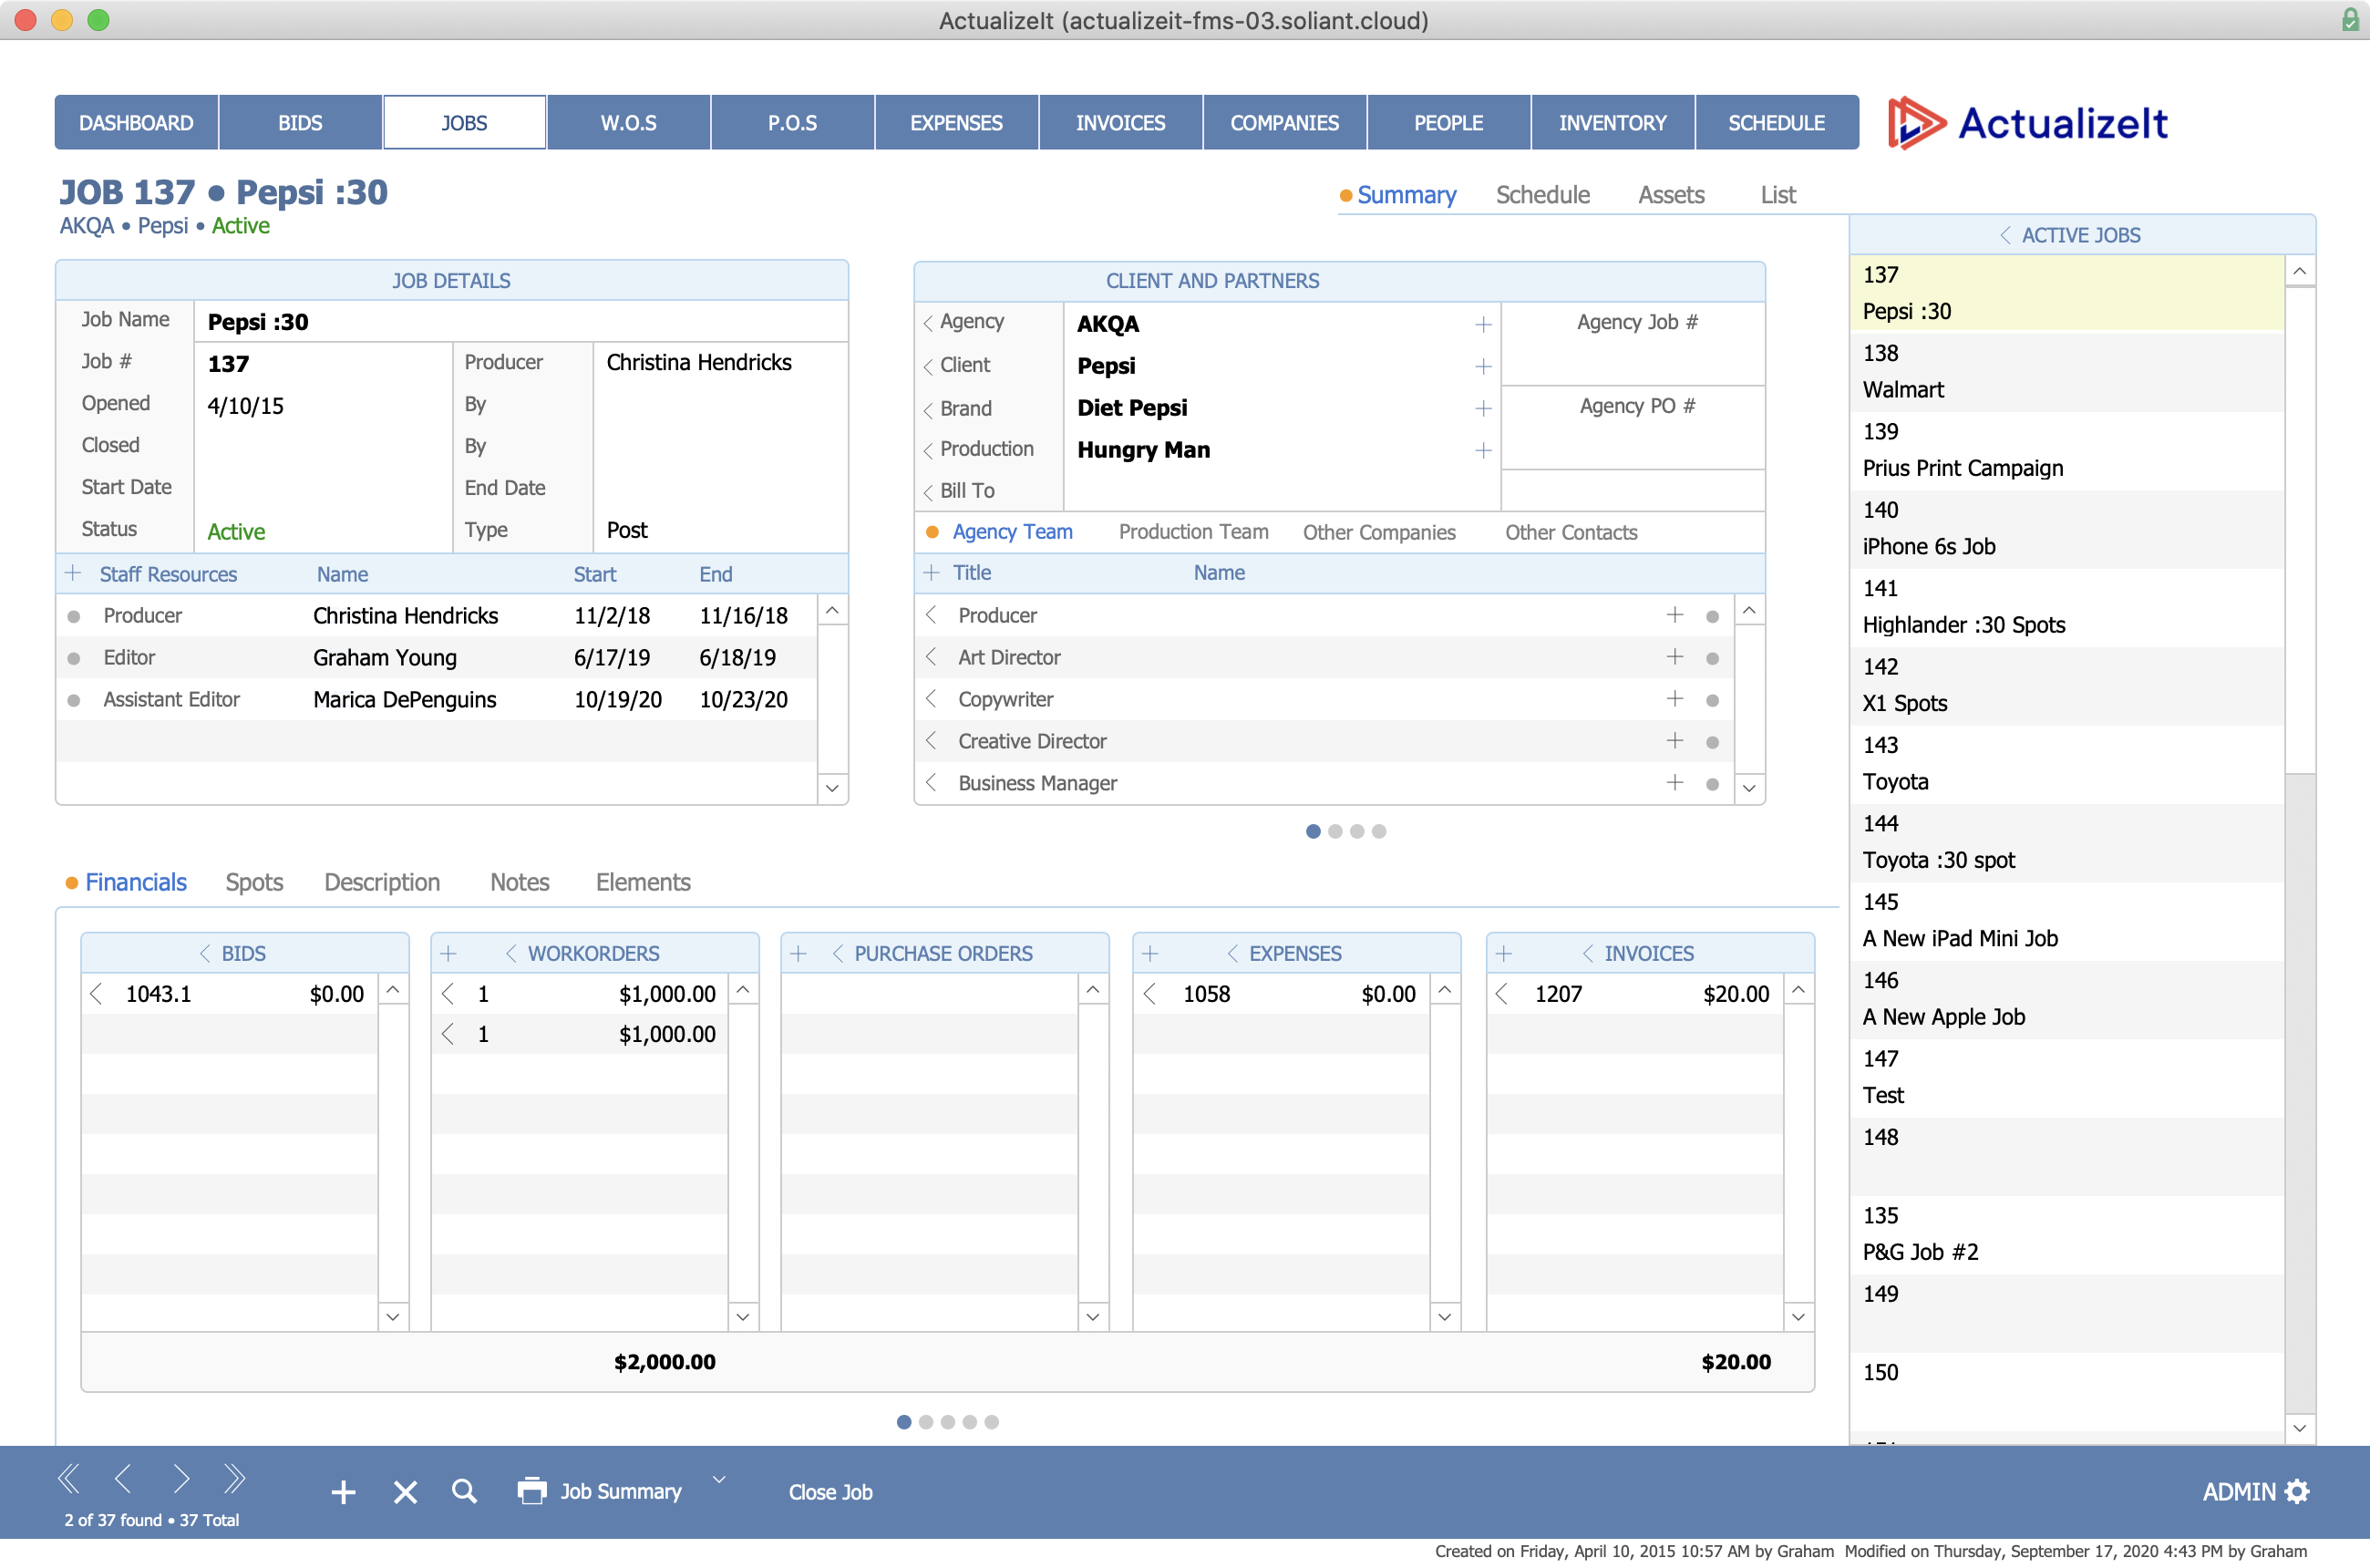The height and width of the screenshot is (1568, 2370).
Task: Select second page dot under Financials panel
Action: (926, 1421)
